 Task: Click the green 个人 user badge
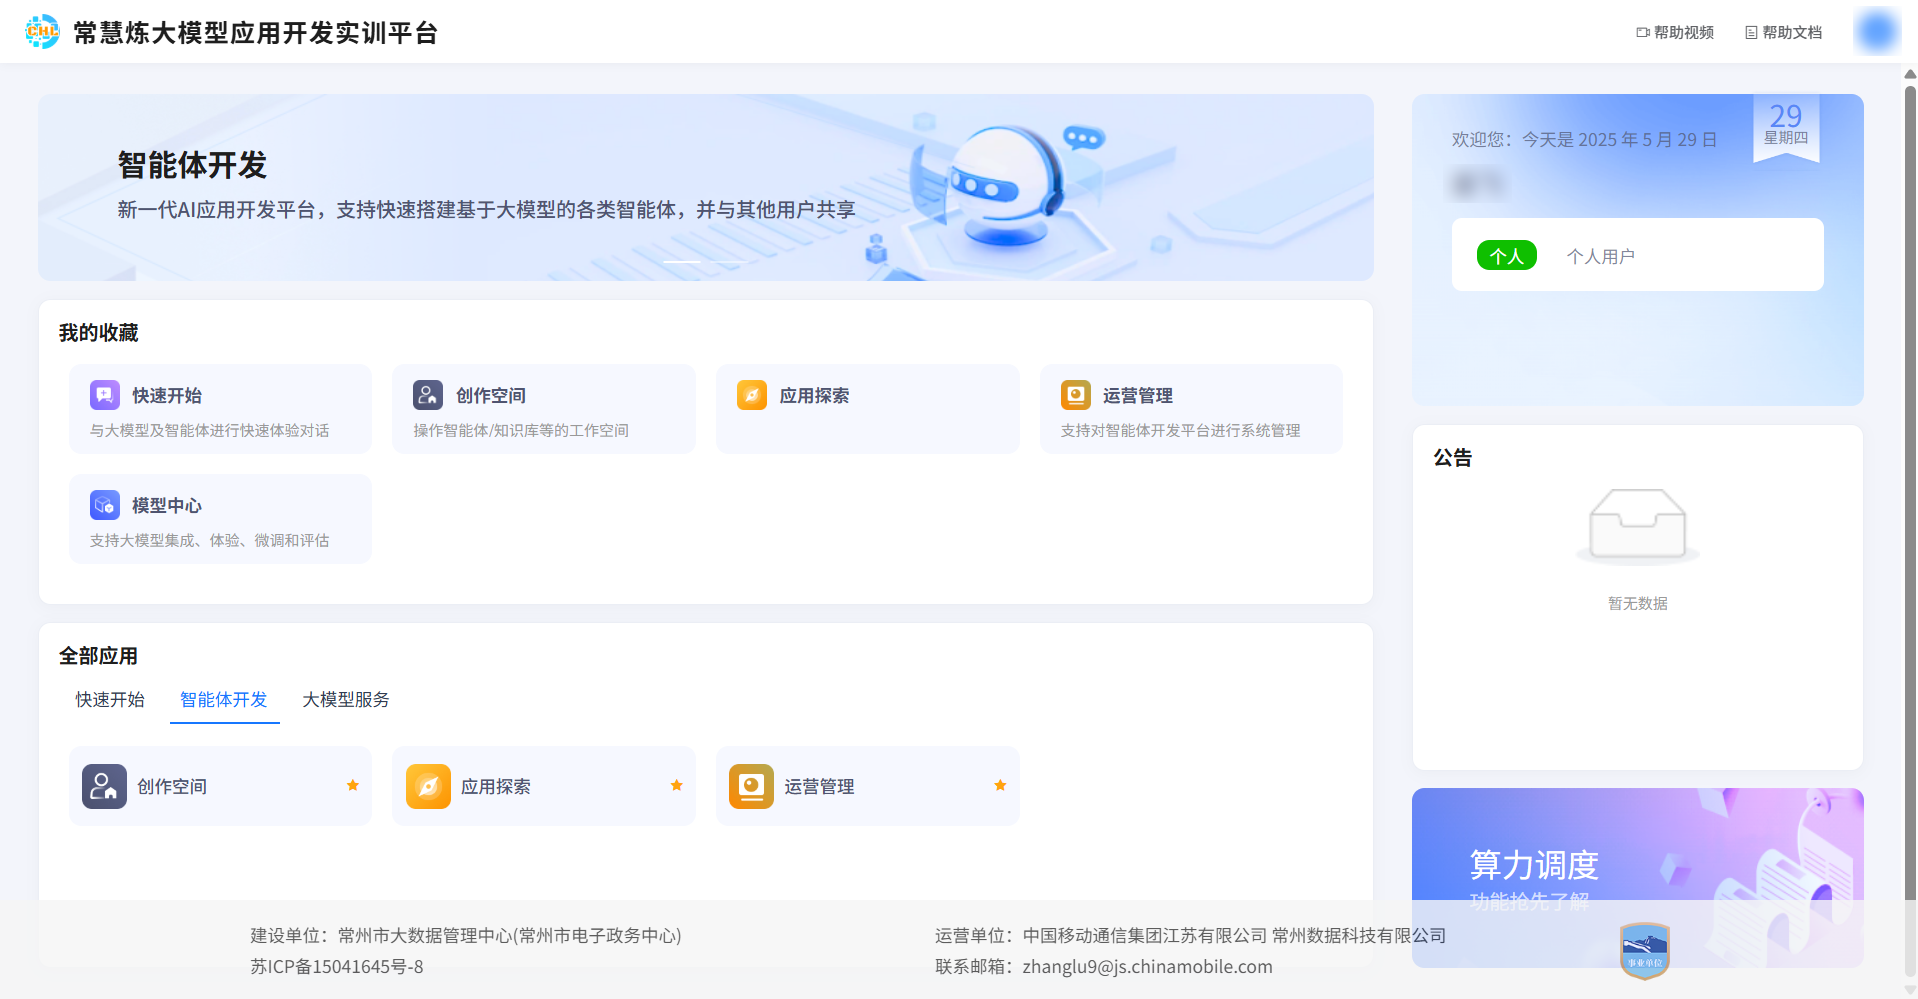click(x=1506, y=256)
